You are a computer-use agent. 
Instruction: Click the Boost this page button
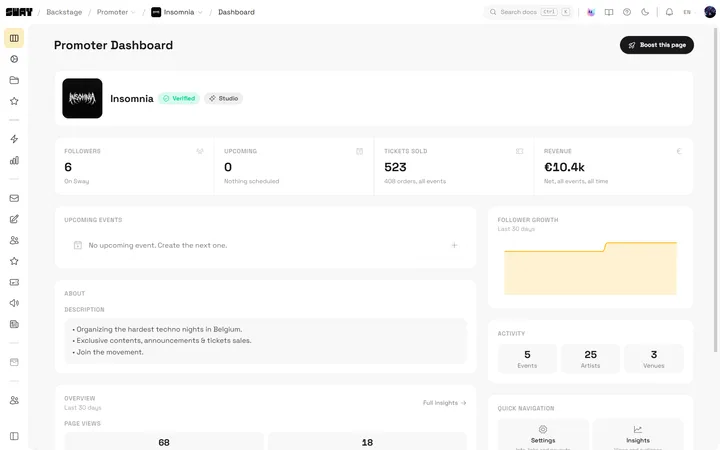pos(657,45)
